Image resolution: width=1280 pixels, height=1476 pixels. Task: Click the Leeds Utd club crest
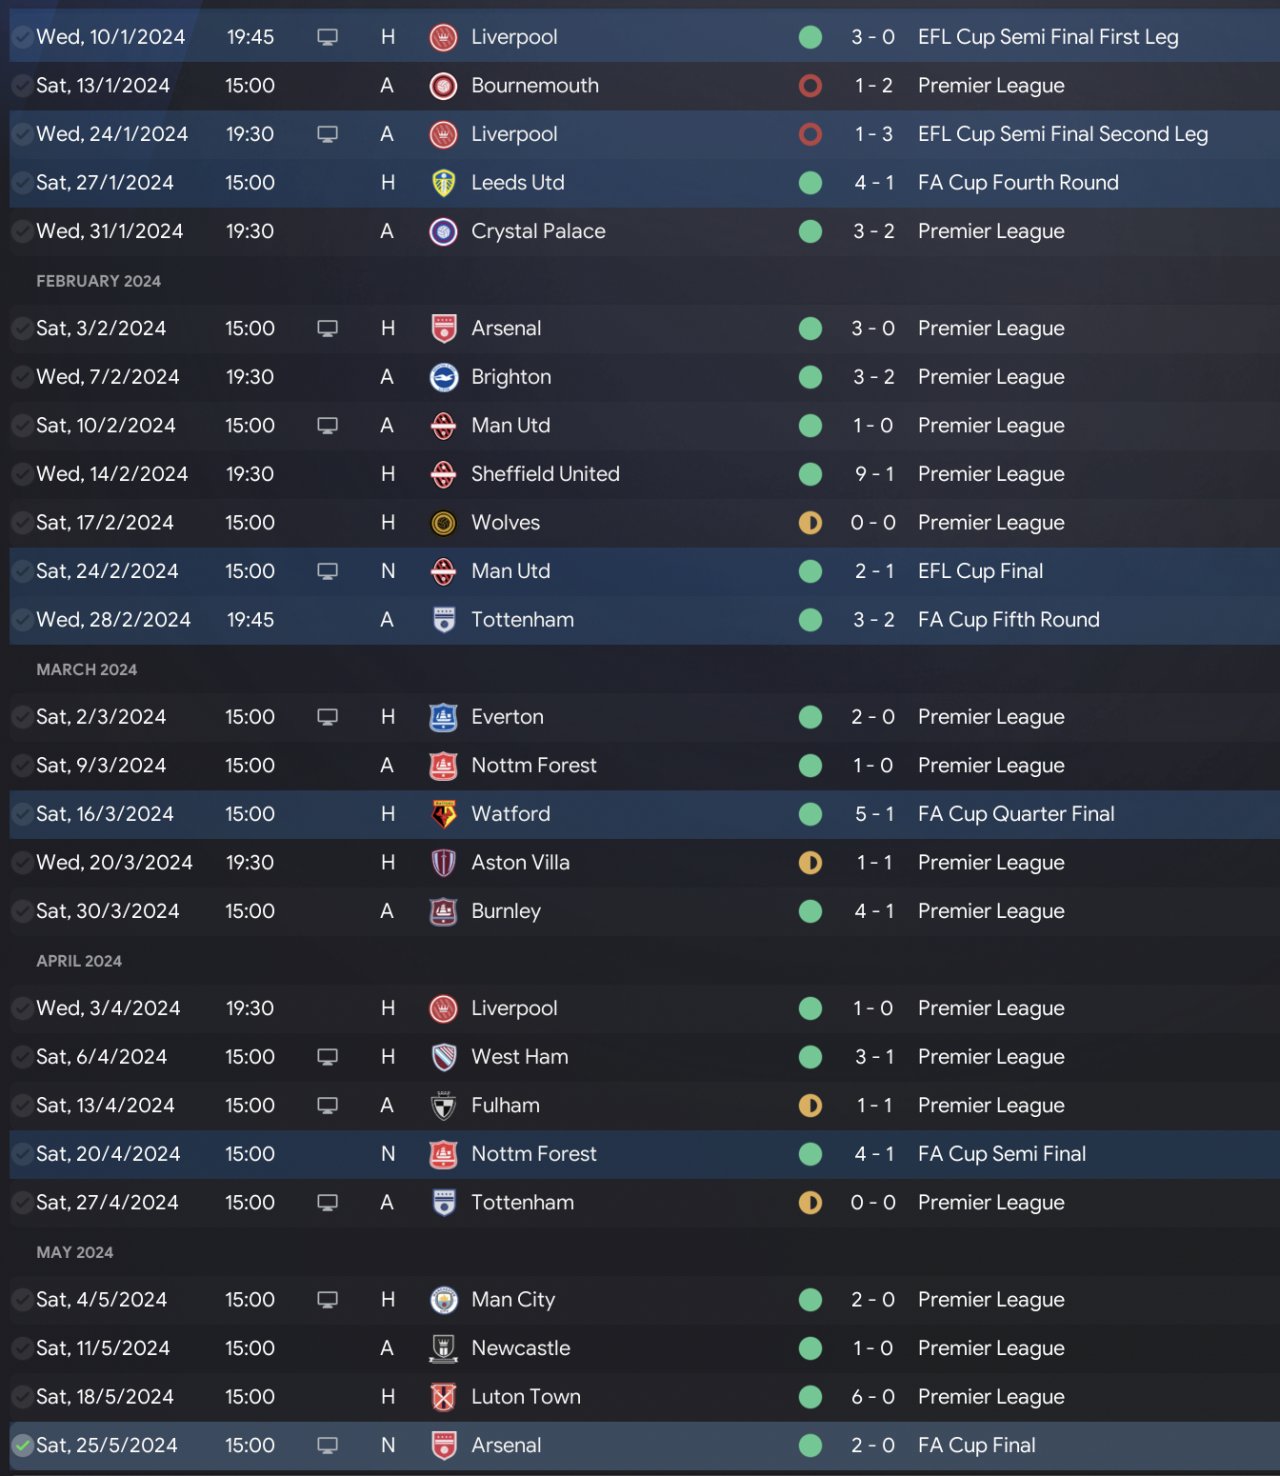point(443,183)
